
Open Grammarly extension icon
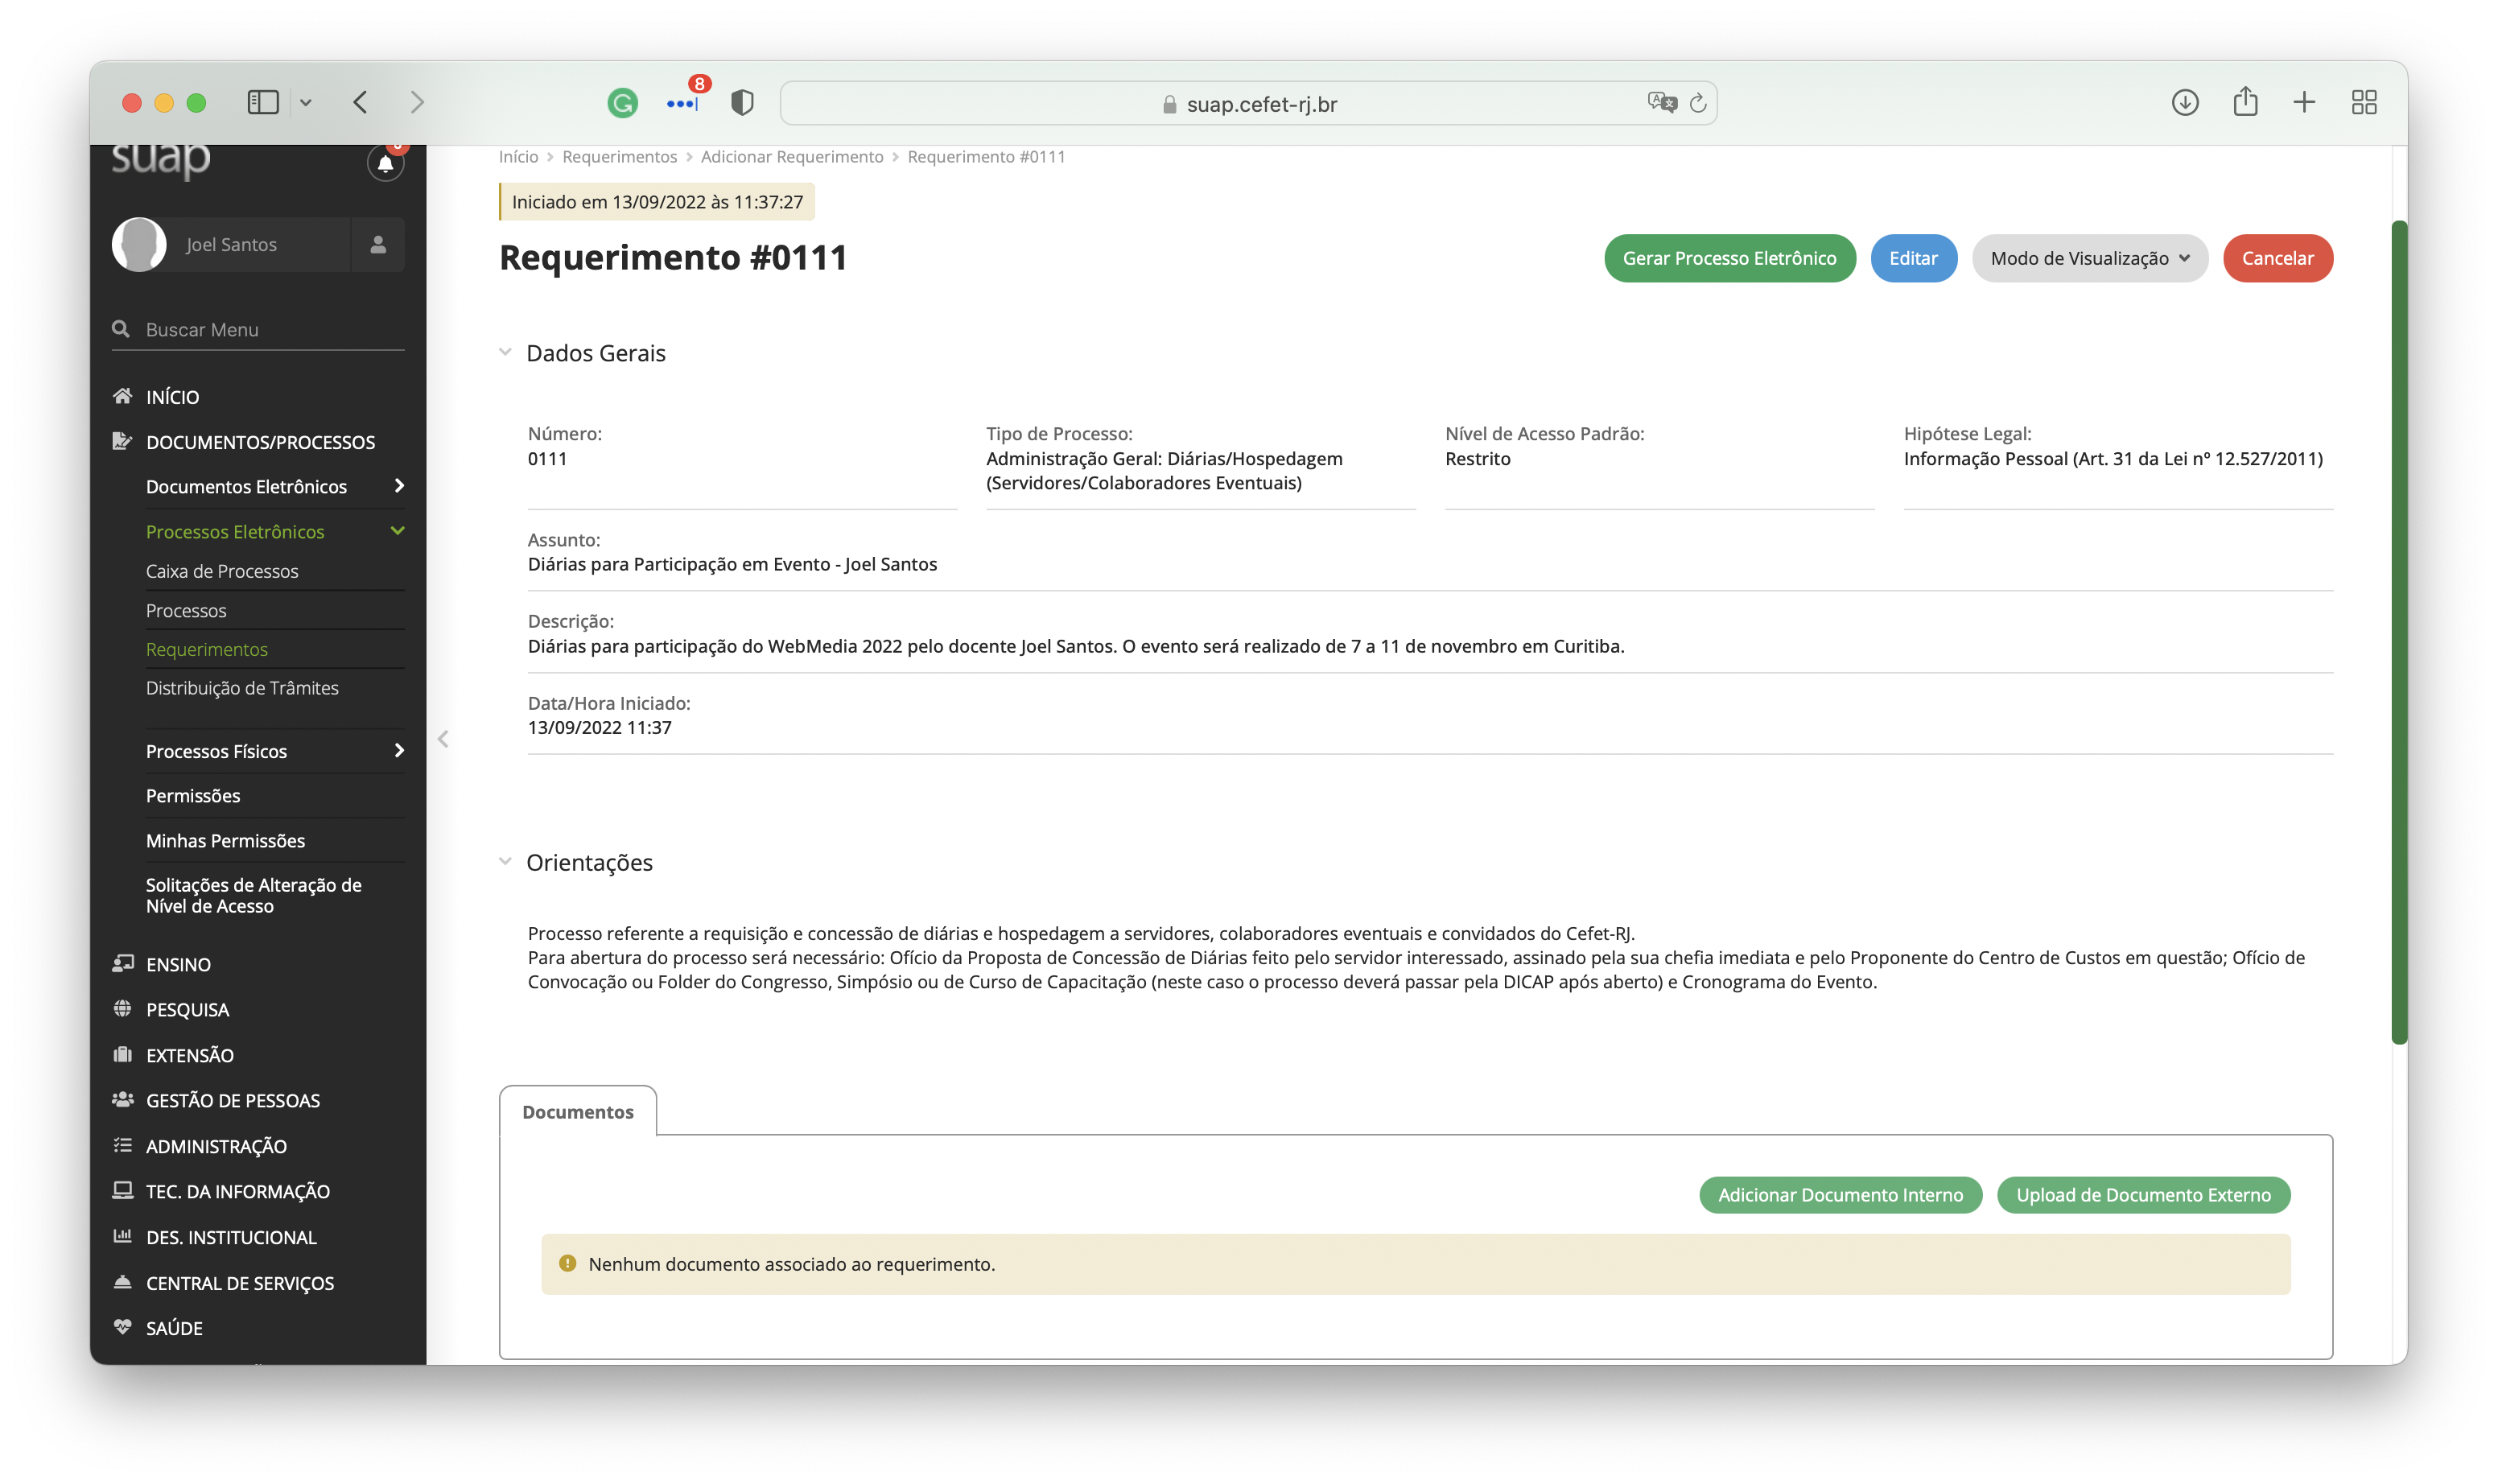[622, 102]
